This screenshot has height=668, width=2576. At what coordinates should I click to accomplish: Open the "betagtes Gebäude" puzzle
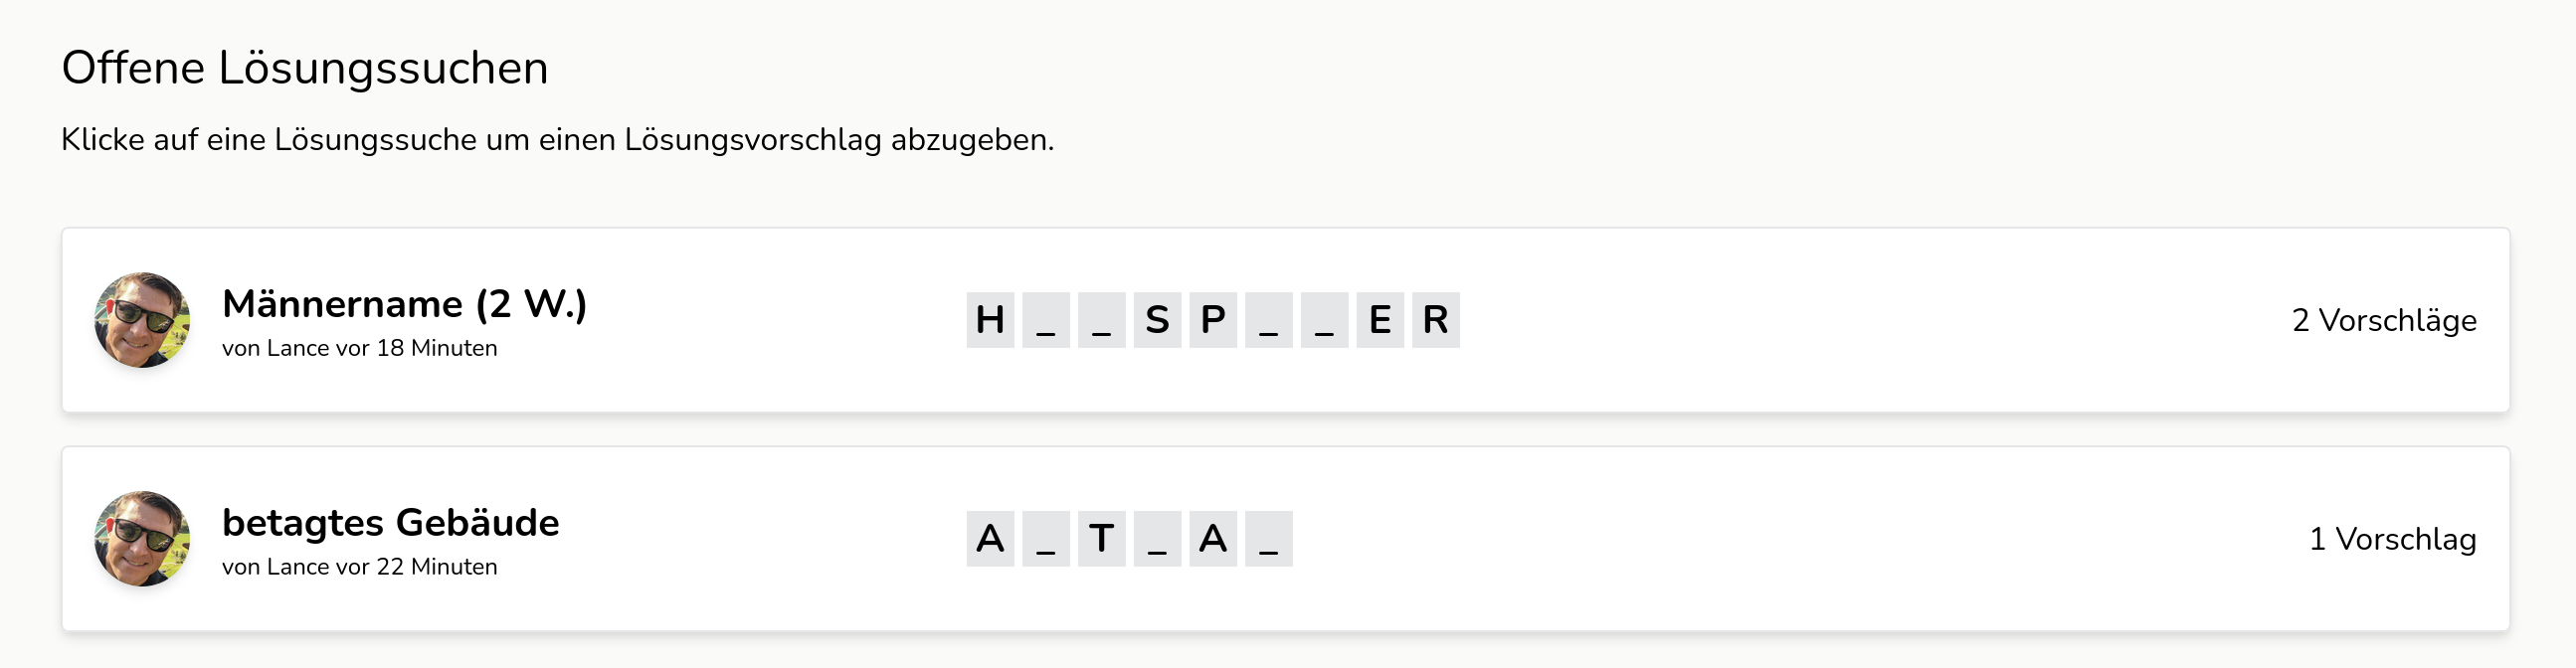point(390,523)
